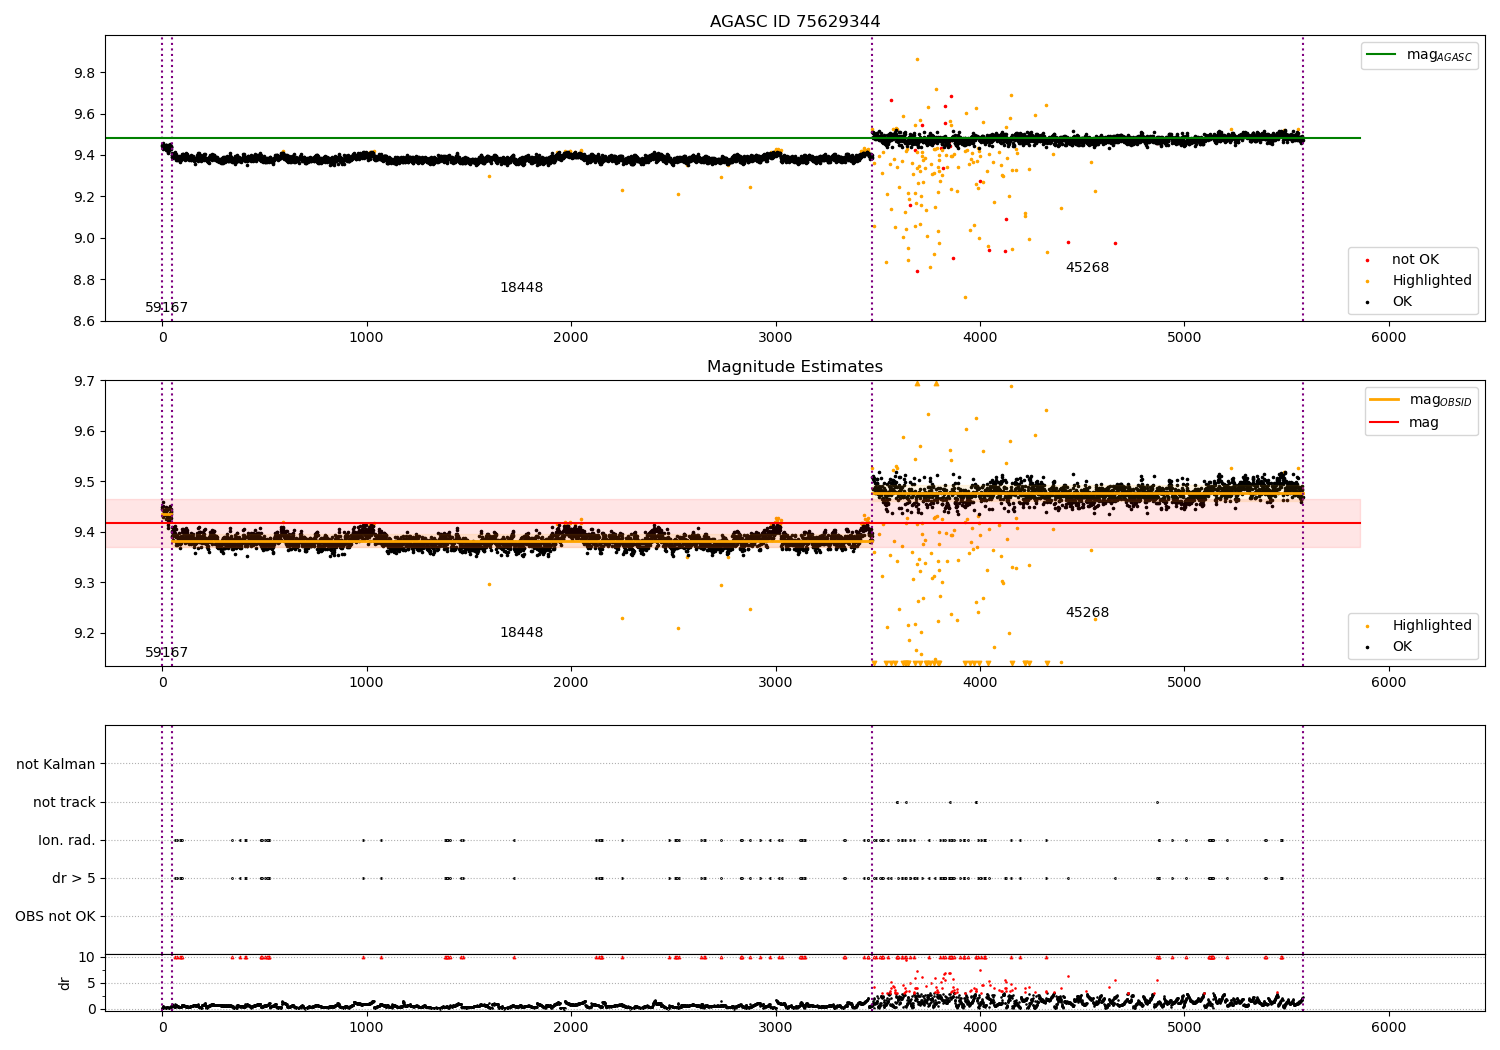Viewport: 1500px width, 1050px height.
Task: Click the 'Ion. rad.' axis label
Action: click(67, 840)
